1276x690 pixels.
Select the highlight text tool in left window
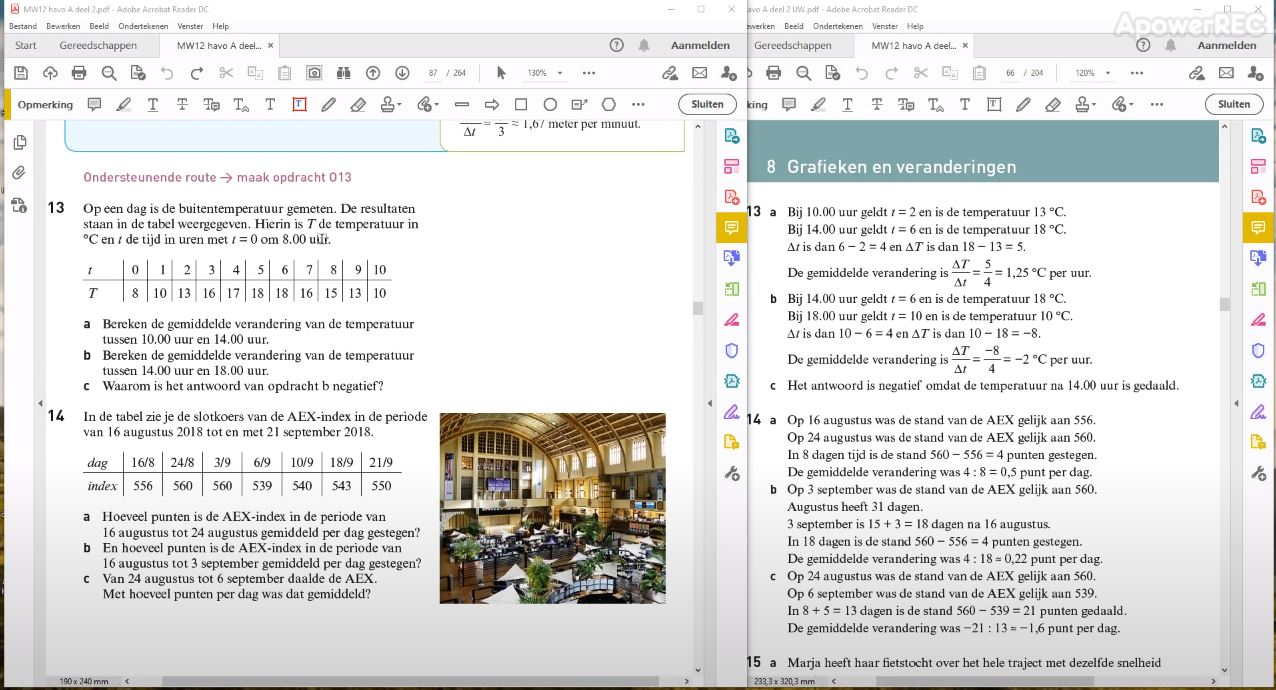(x=123, y=104)
